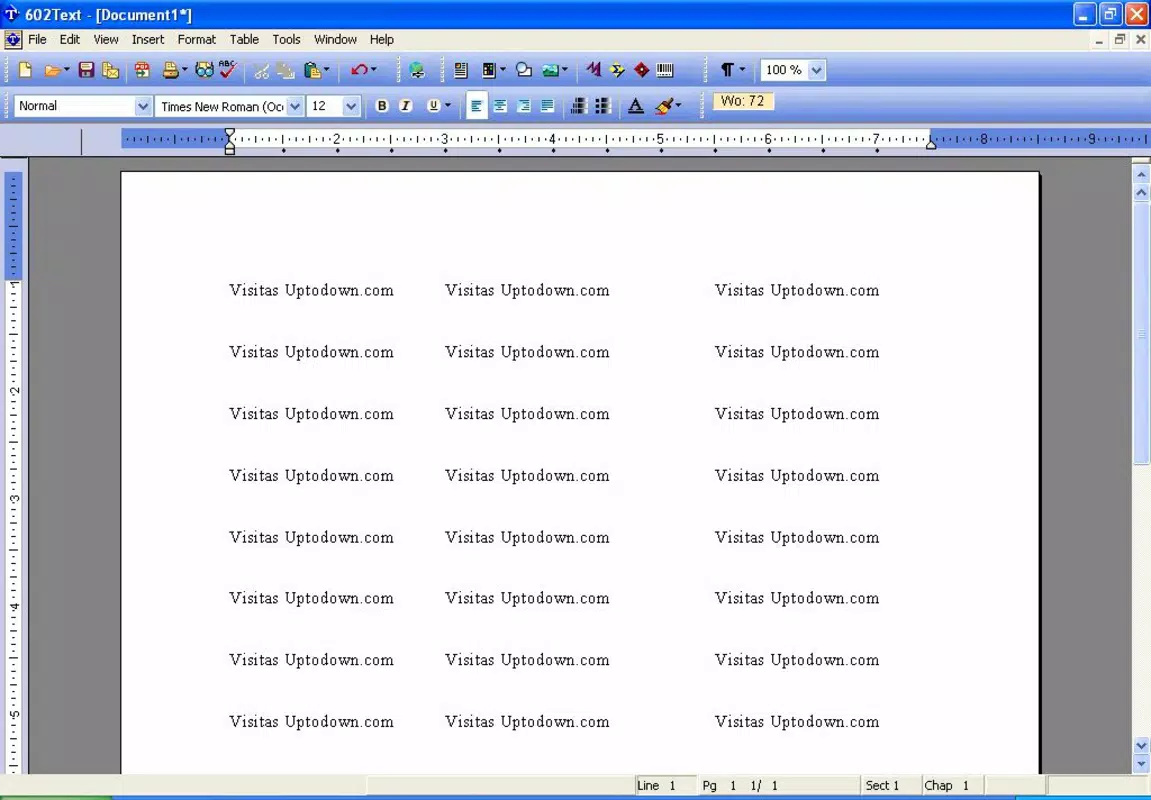Toggle bold formatting
Viewport: 1151px width, 800px height.
point(382,106)
